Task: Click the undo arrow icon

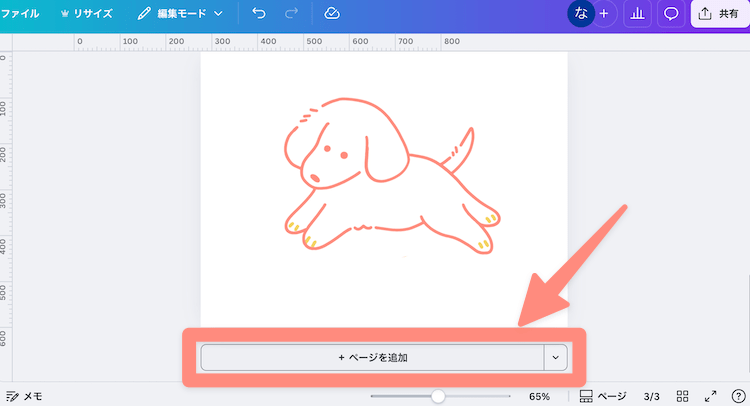Action: tap(259, 13)
